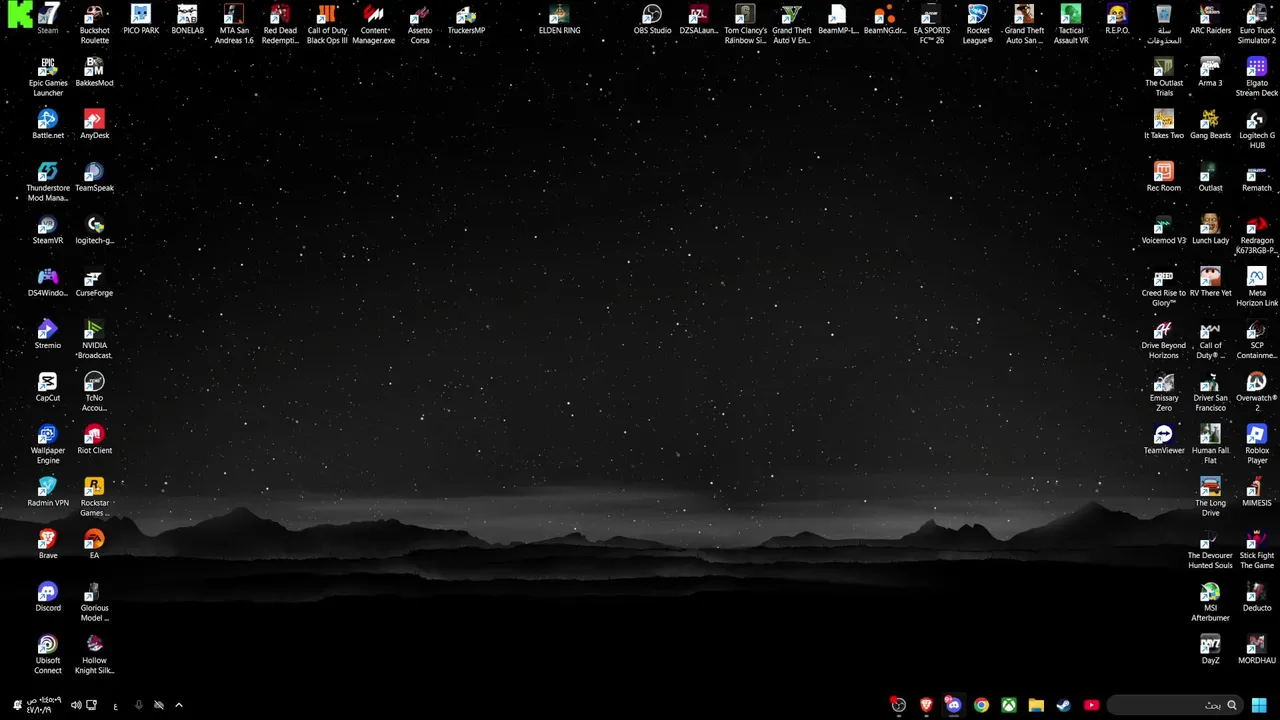Open the It Takes Two shortcut
Image resolution: width=1280 pixels, height=720 pixels.
1164,124
